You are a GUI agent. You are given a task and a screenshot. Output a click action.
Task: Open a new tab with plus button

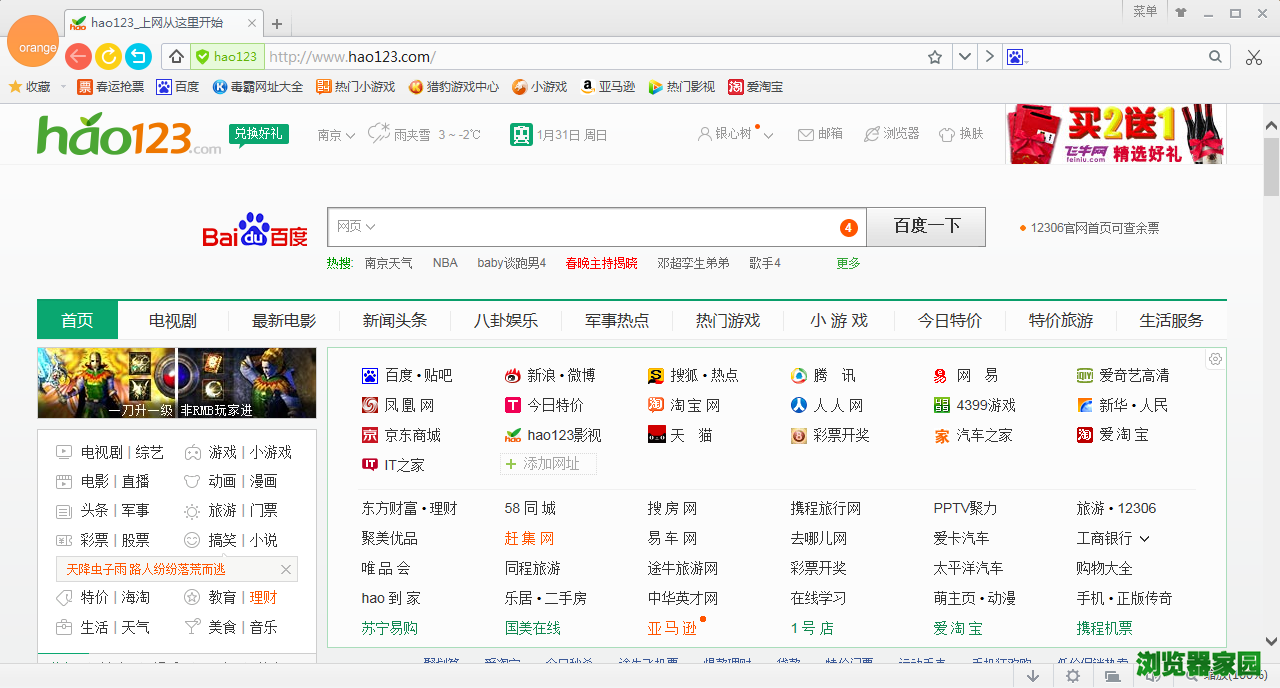[x=277, y=24]
